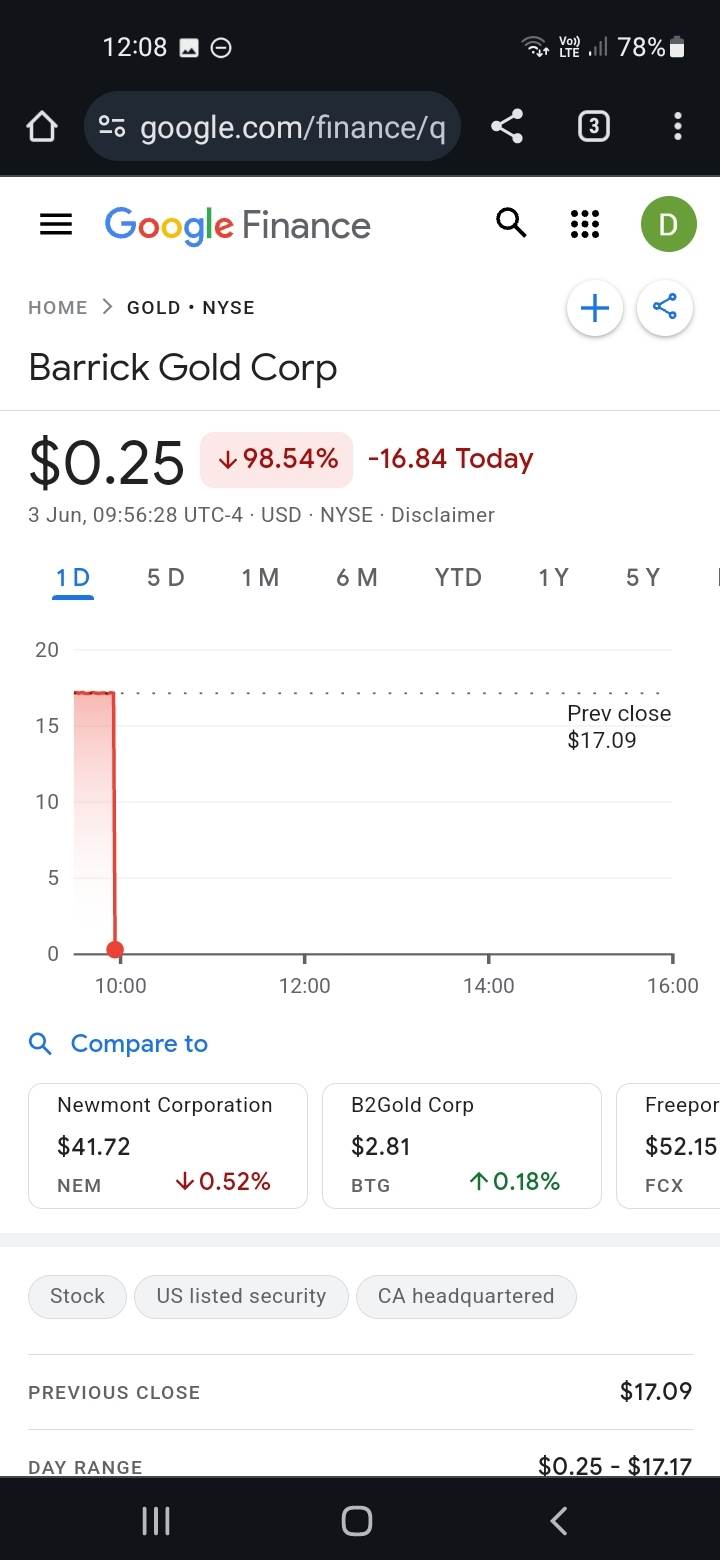Show the YTD chart range
Viewport: 720px width, 1560px height.
(x=458, y=577)
